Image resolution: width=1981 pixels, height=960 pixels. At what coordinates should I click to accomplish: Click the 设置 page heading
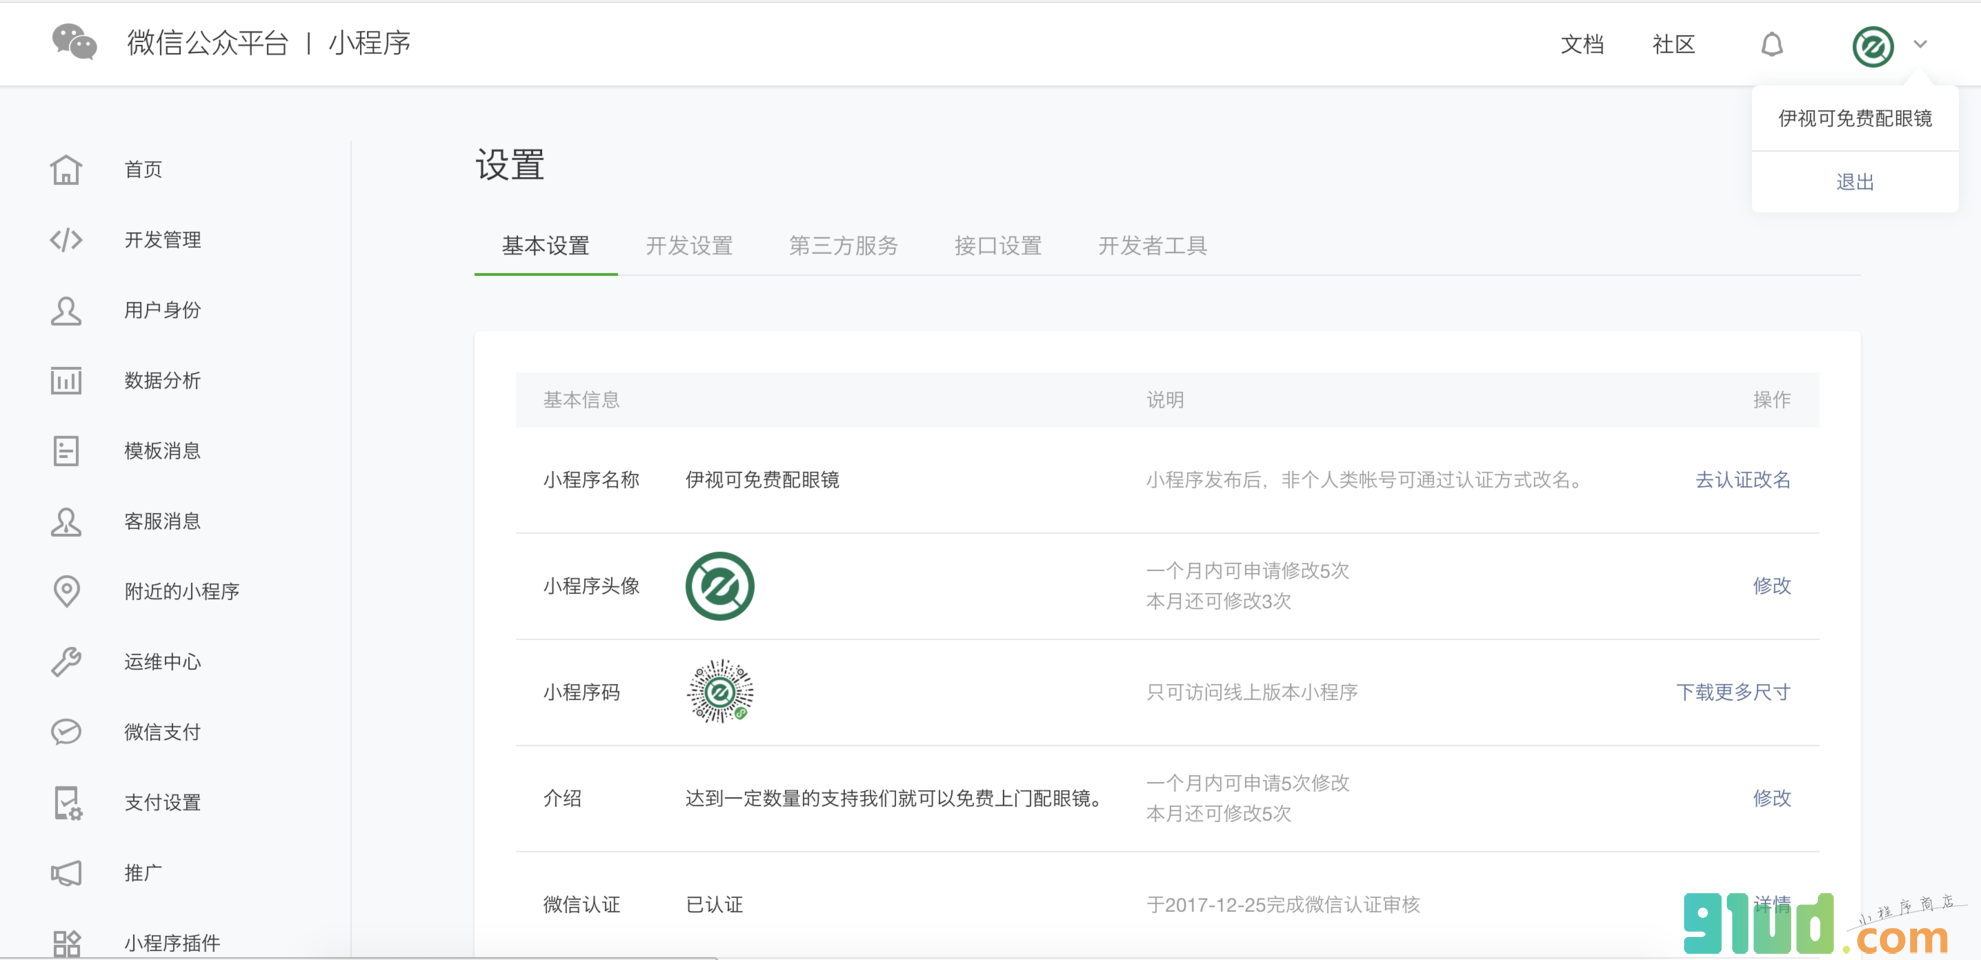coord(510,165)
